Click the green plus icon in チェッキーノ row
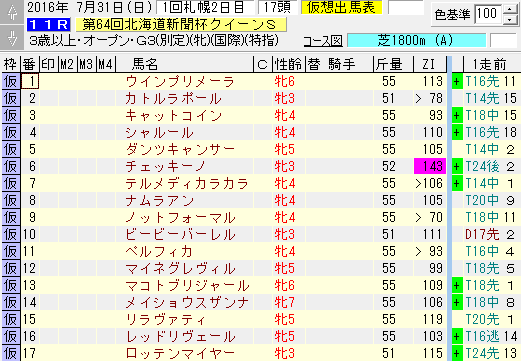Image resolution: width=521 pixels, height=361 pixels. coord(457,166)
